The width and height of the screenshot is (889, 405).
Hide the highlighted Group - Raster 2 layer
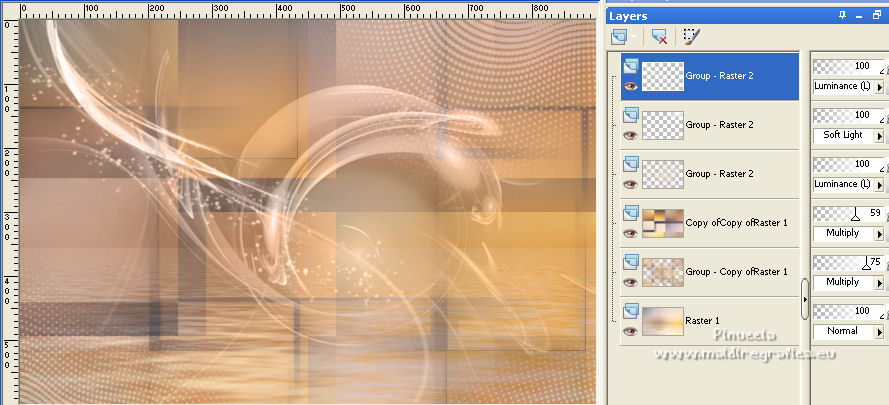pos(630,86)
